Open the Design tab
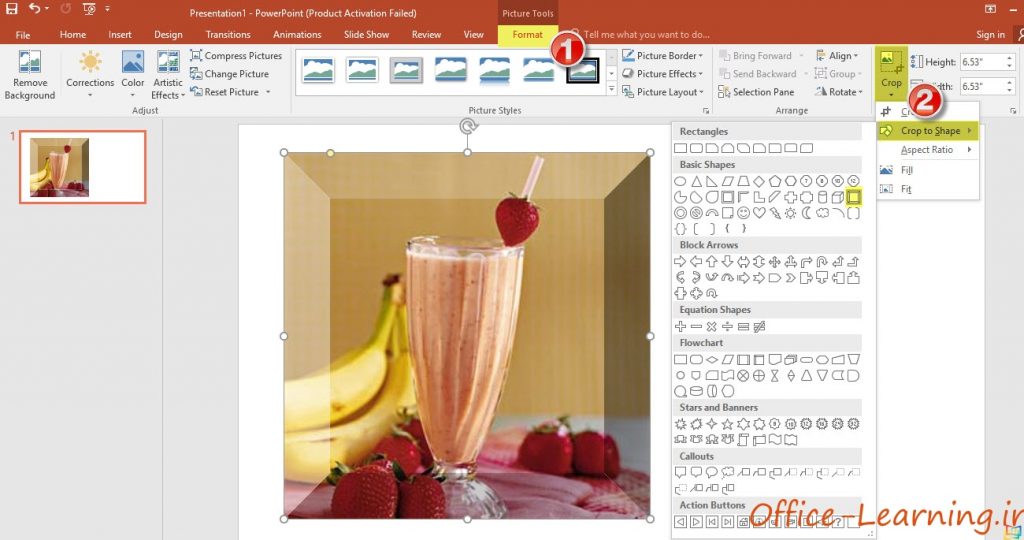Image resolution: width=1024 pixels, height=540 pixels. [168, 35]
